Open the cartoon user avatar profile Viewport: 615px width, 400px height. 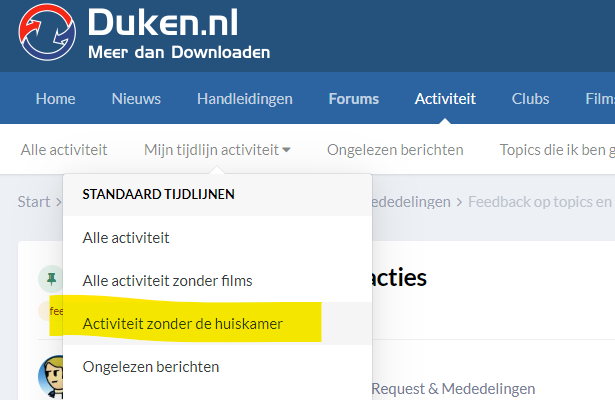pyautogui.click(x=51, y=377)
